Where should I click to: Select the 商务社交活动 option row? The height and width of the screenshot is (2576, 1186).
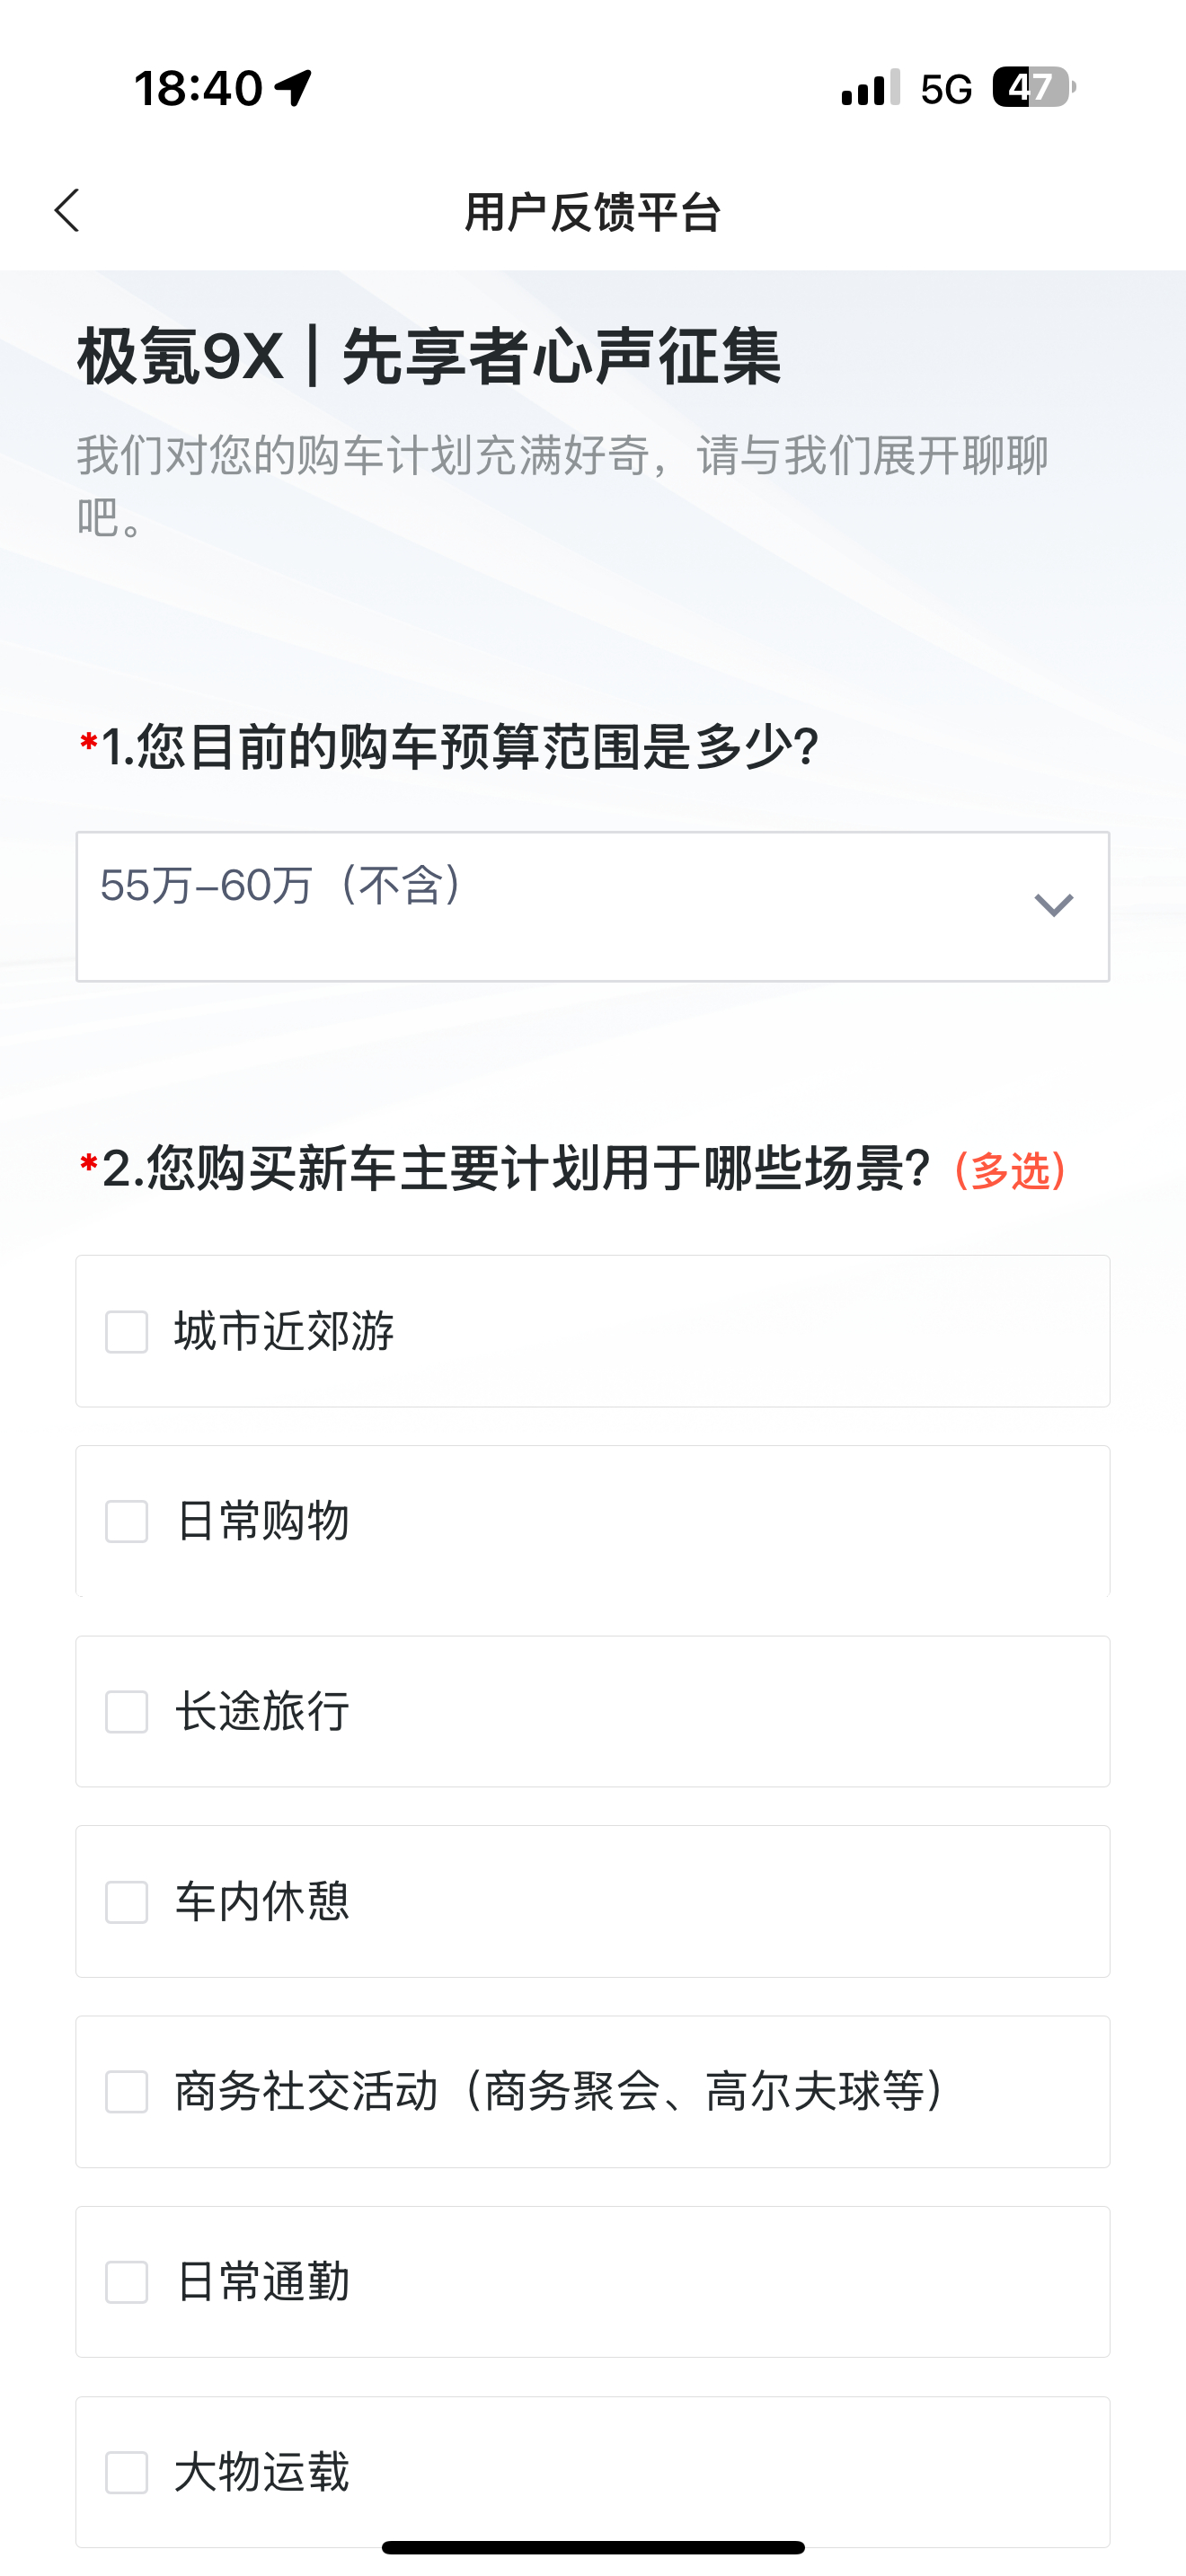click(x=593, y=2092)
